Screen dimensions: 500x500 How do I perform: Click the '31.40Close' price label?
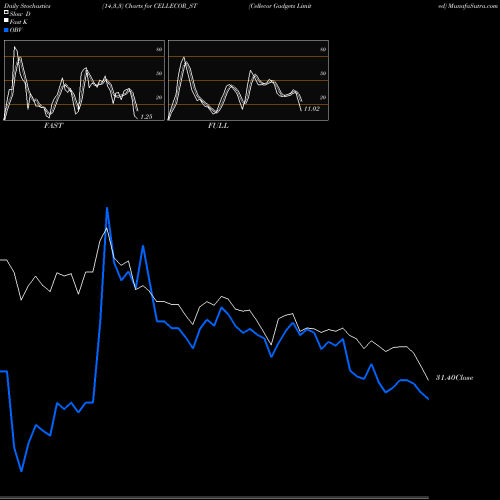[455, 378]
